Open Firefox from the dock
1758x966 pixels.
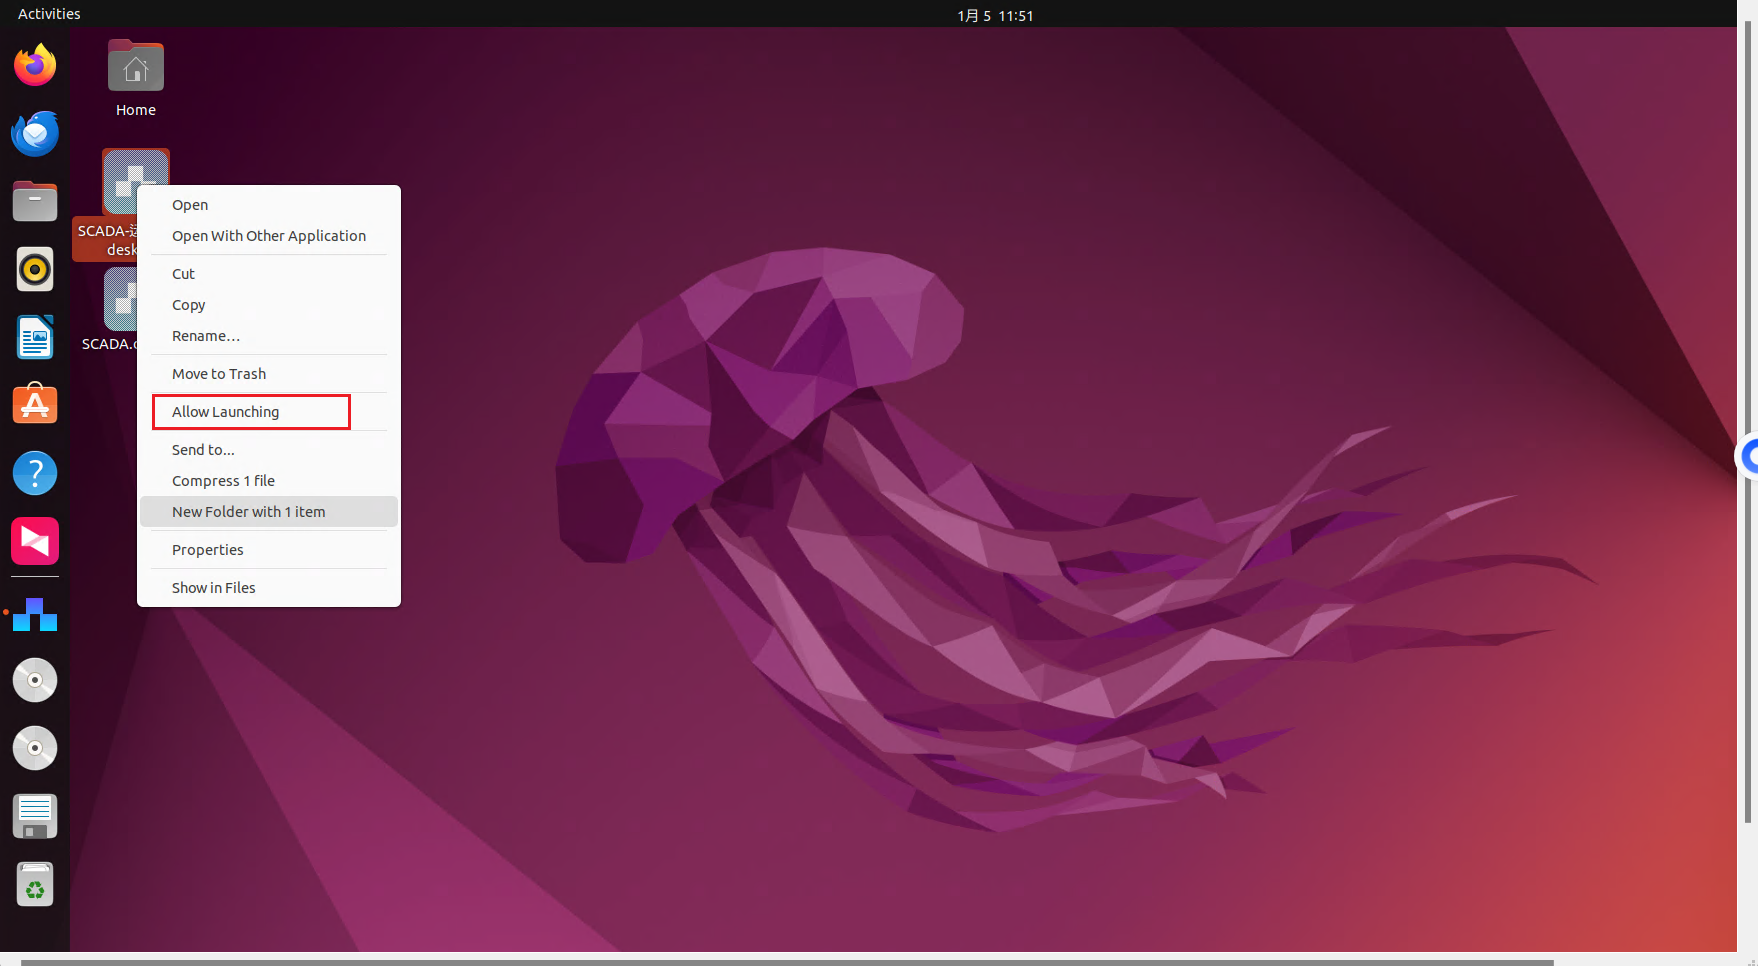pos(35,66)
